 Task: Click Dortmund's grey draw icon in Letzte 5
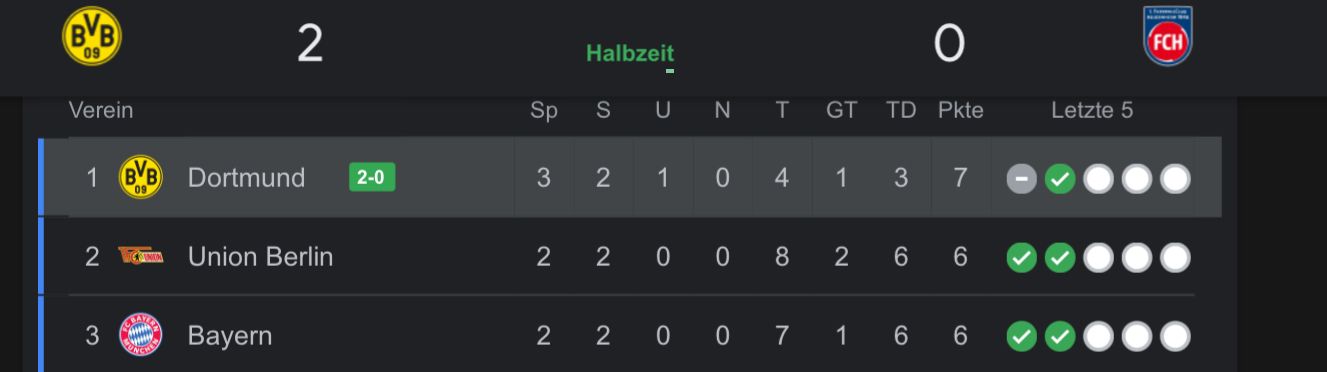(x=1021, y=179)
